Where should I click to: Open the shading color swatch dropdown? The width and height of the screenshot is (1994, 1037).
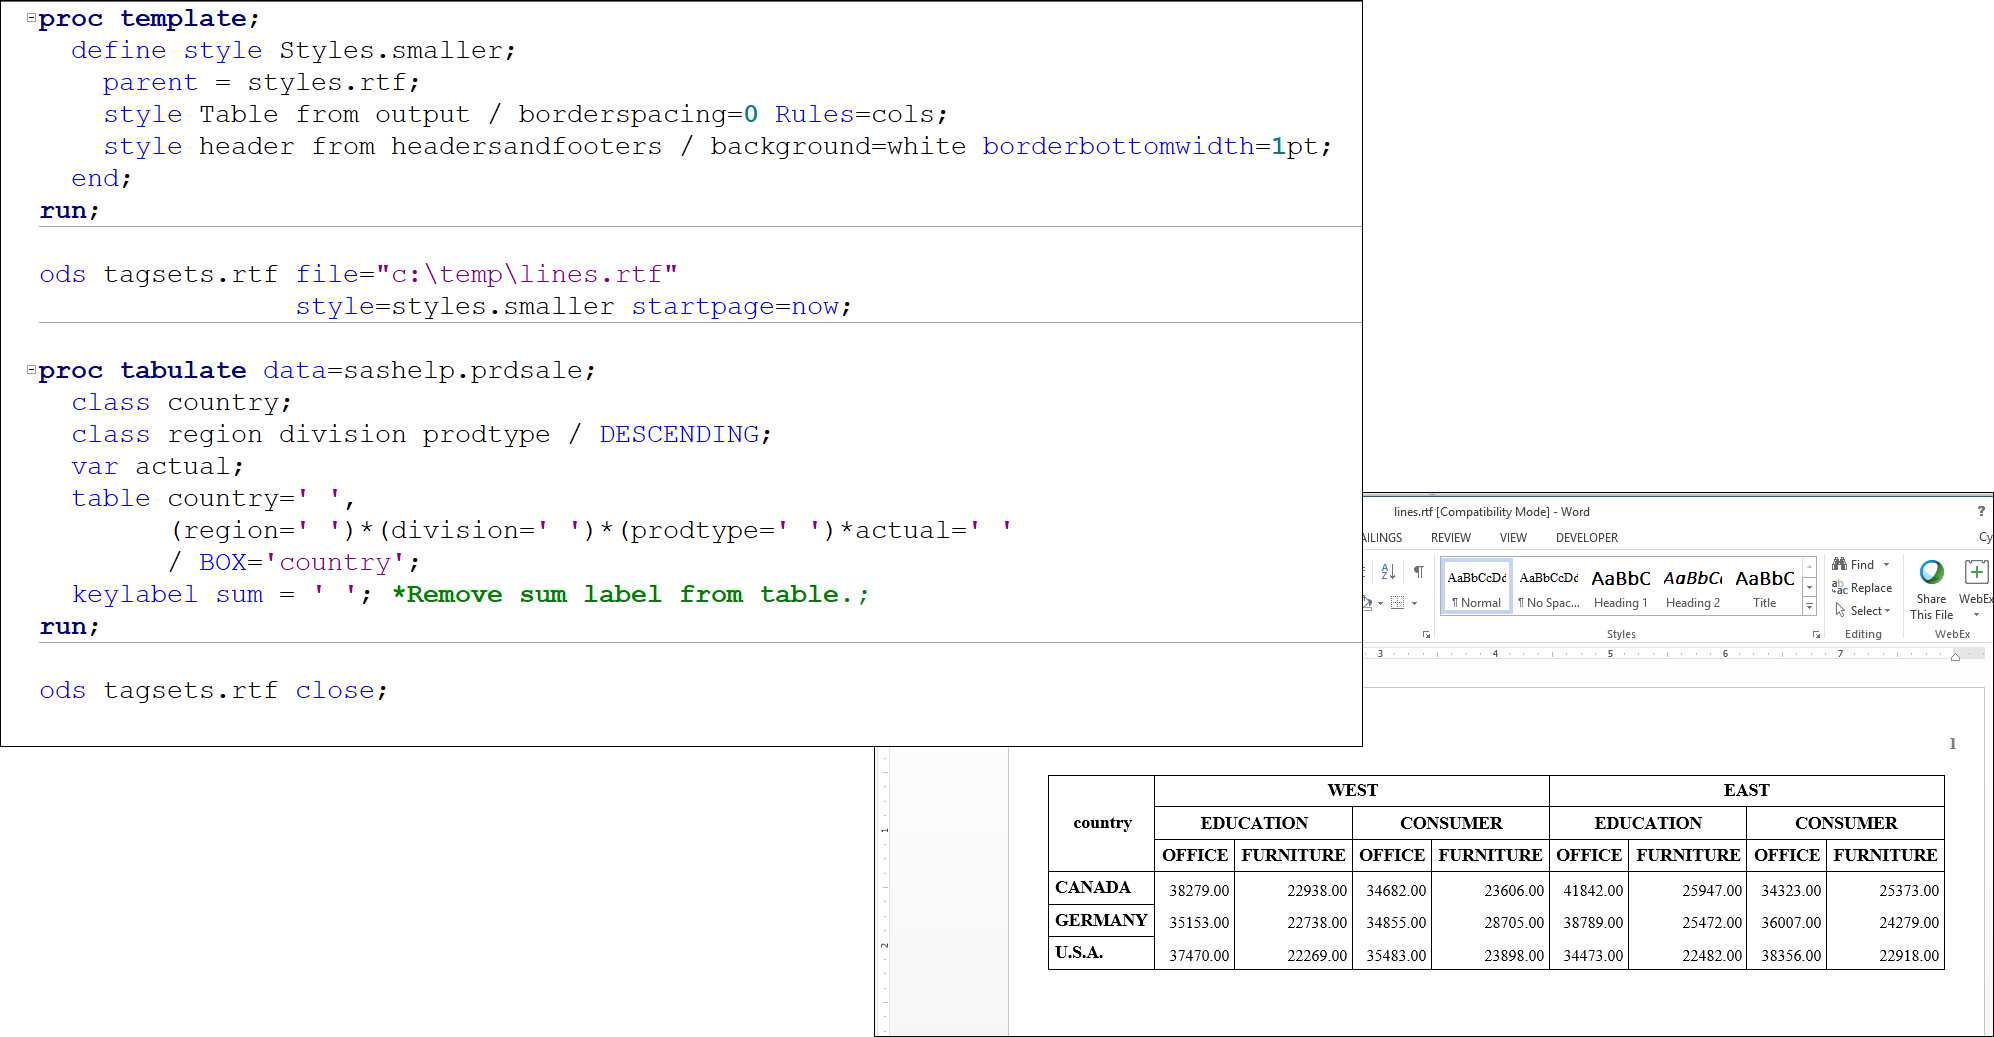1379,602
